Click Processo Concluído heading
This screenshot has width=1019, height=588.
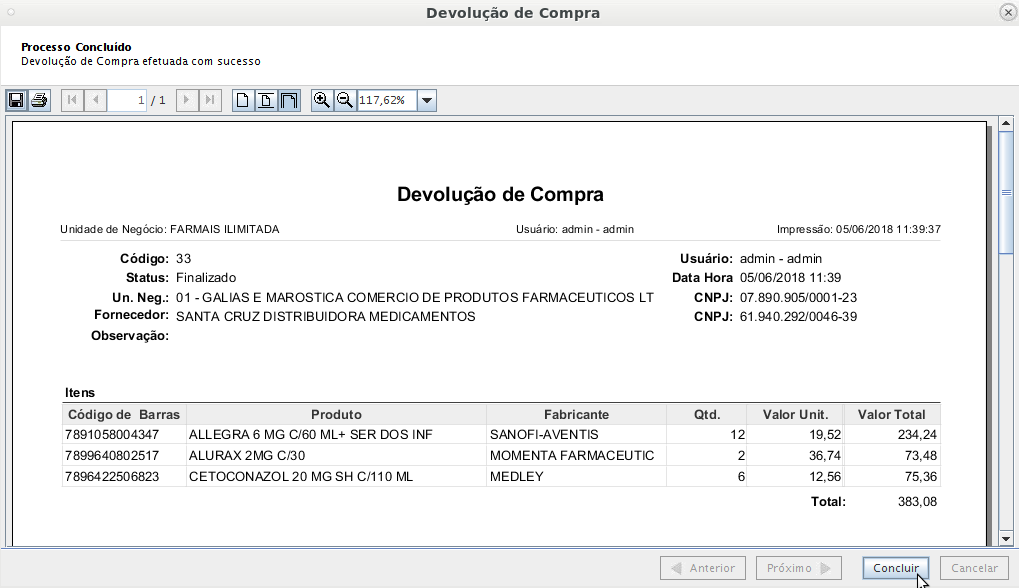(76, 47)
